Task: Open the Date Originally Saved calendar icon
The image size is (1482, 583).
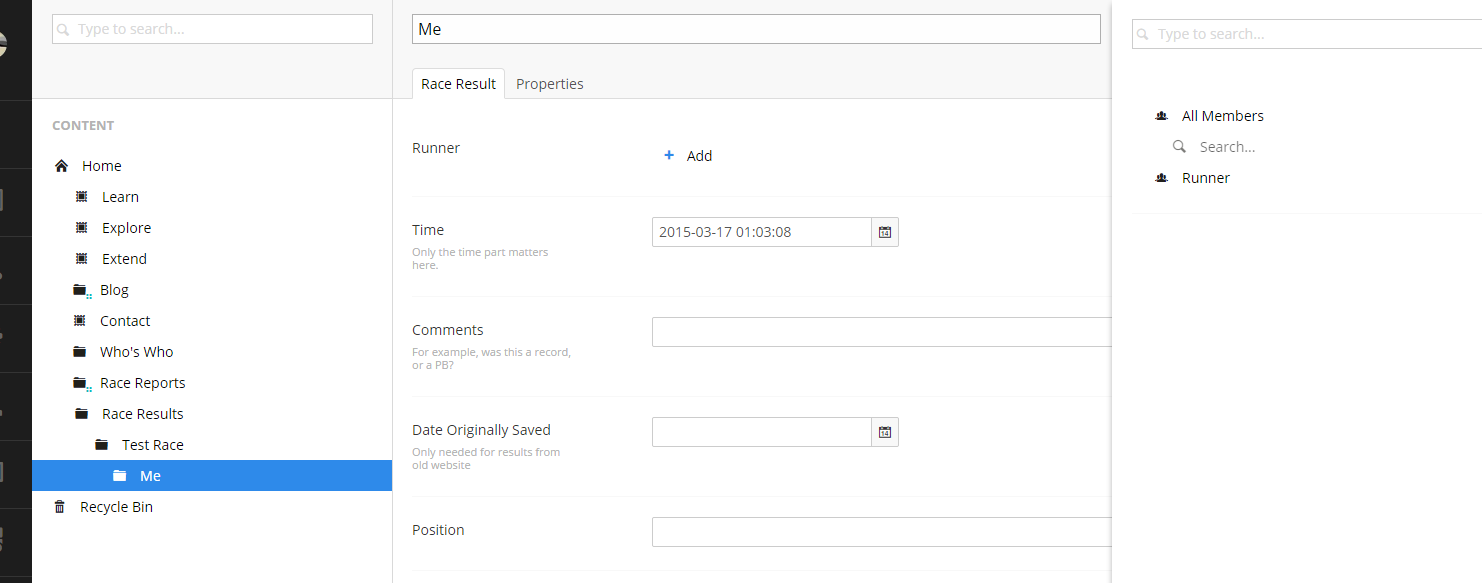Action: click(x=885, y=432)
